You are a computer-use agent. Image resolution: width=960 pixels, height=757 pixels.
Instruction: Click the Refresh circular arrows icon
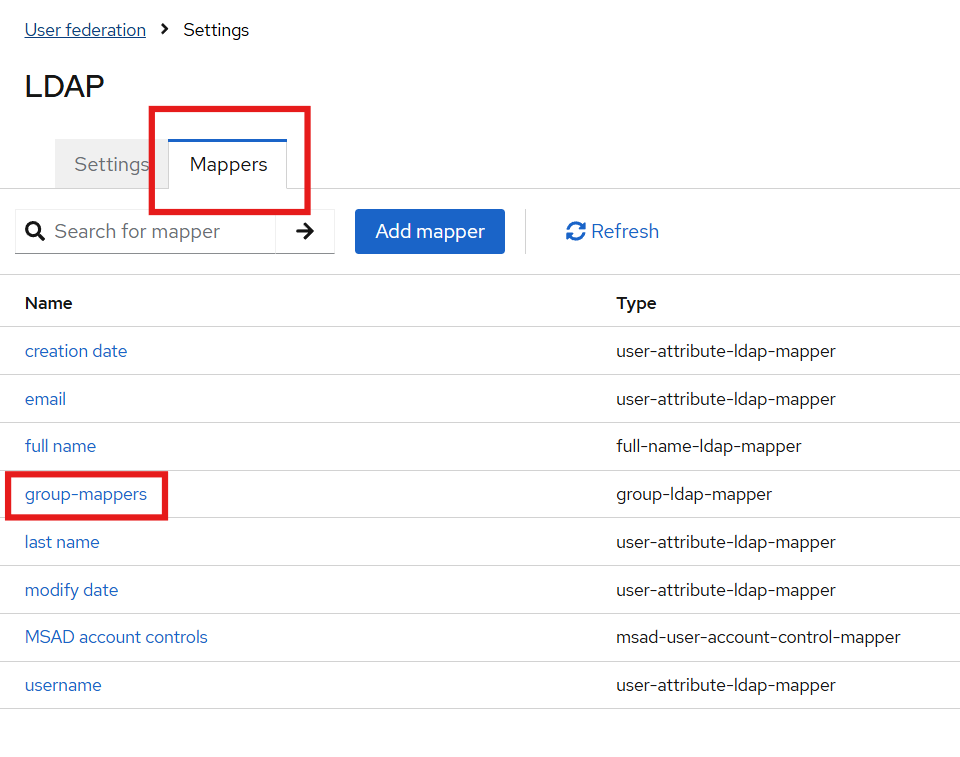(x=575, y=232)
